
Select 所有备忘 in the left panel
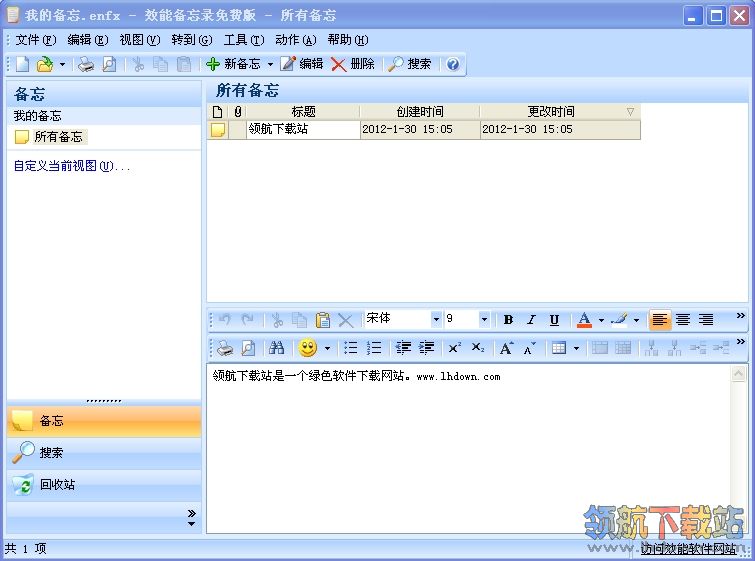coord(58,137)
